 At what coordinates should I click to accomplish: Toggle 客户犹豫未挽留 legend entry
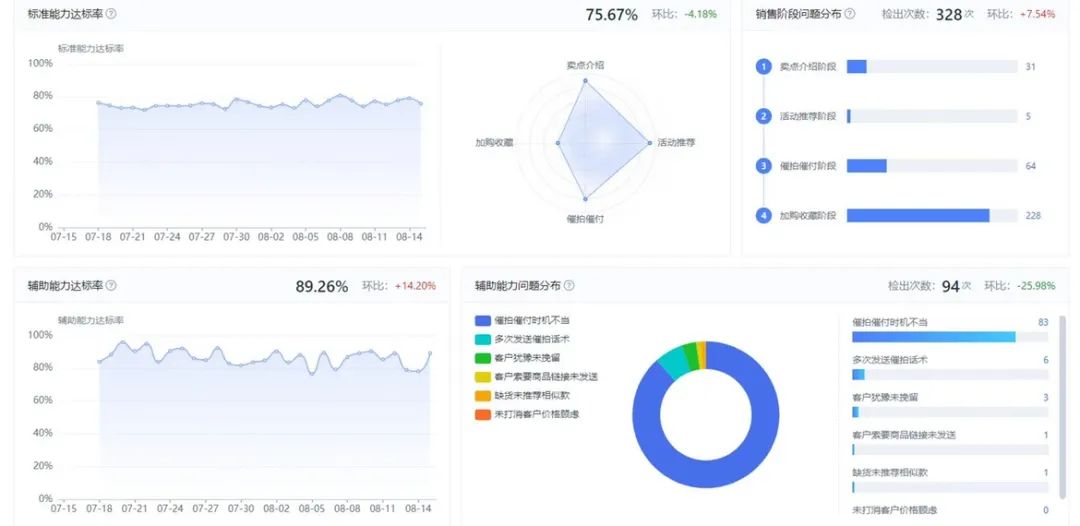[x=522, y=358]
